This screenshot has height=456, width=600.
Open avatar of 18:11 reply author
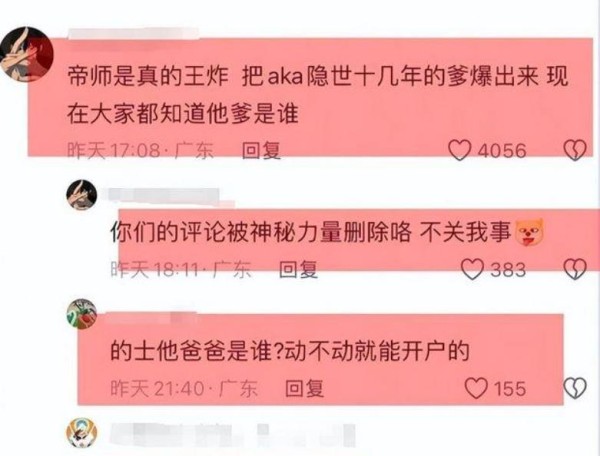[x=82, y=195]
